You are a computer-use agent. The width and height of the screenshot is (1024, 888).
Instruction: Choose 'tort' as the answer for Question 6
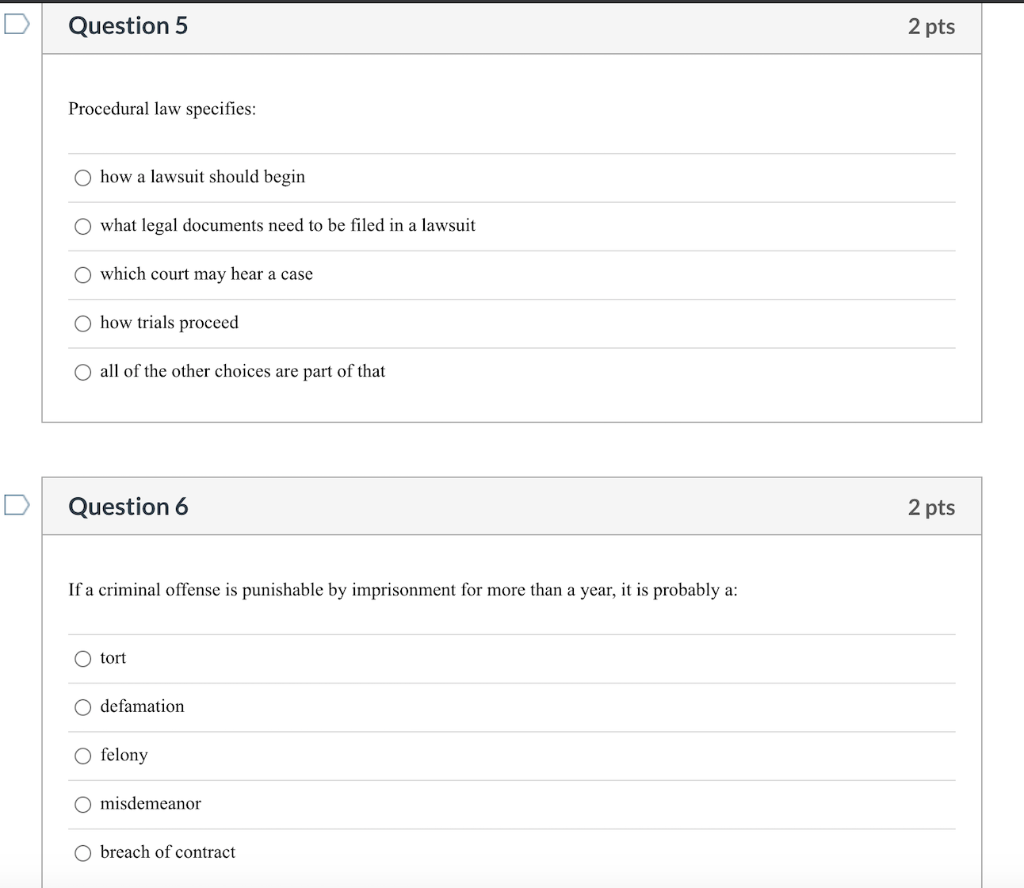click(82, 658)
